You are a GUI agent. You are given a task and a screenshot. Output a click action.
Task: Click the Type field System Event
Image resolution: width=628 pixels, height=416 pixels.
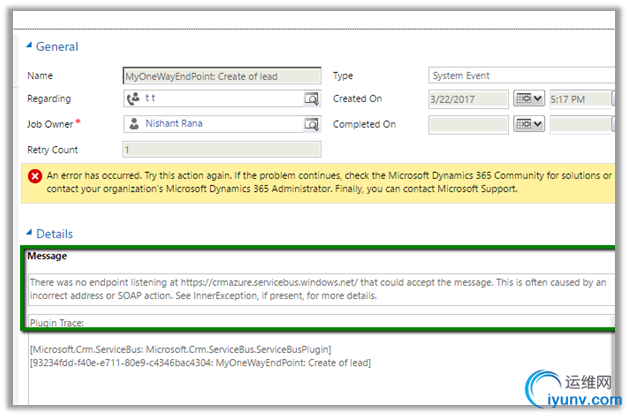[521, 75]
